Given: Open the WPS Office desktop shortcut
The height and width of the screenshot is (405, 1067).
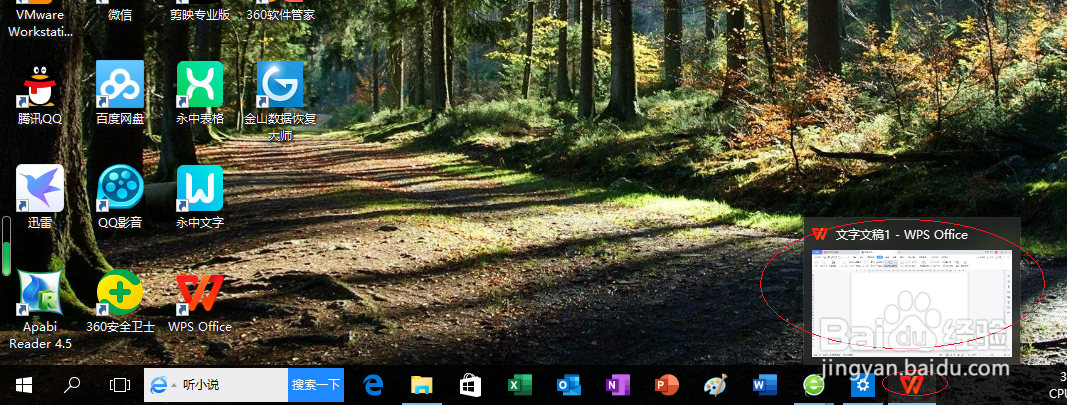Looking at the screenshot, I should pyautogui.click(x=200, y=302).
